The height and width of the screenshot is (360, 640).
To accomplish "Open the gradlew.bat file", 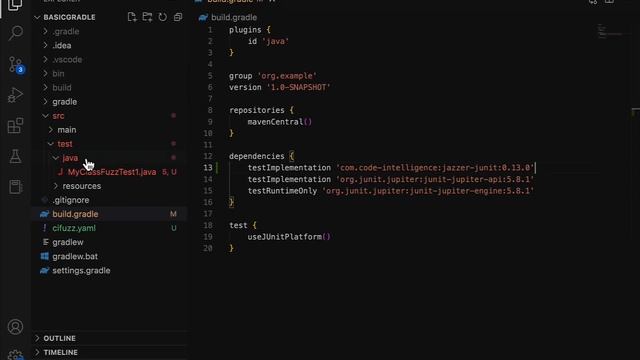I will [x=75, y=256].
